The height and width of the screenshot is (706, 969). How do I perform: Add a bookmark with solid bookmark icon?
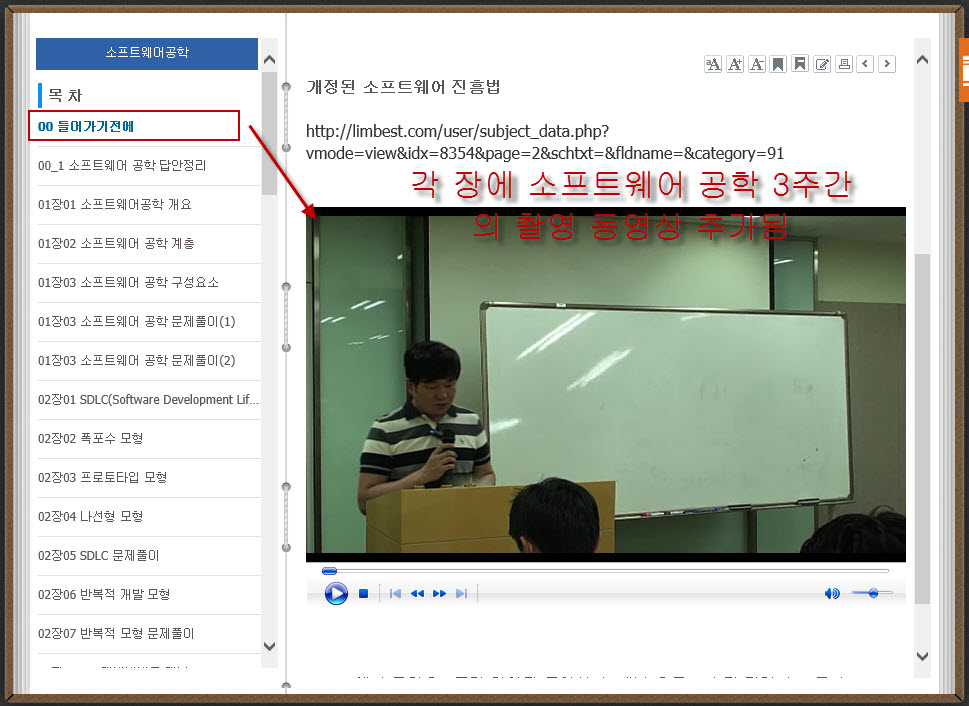click(778, 64)
